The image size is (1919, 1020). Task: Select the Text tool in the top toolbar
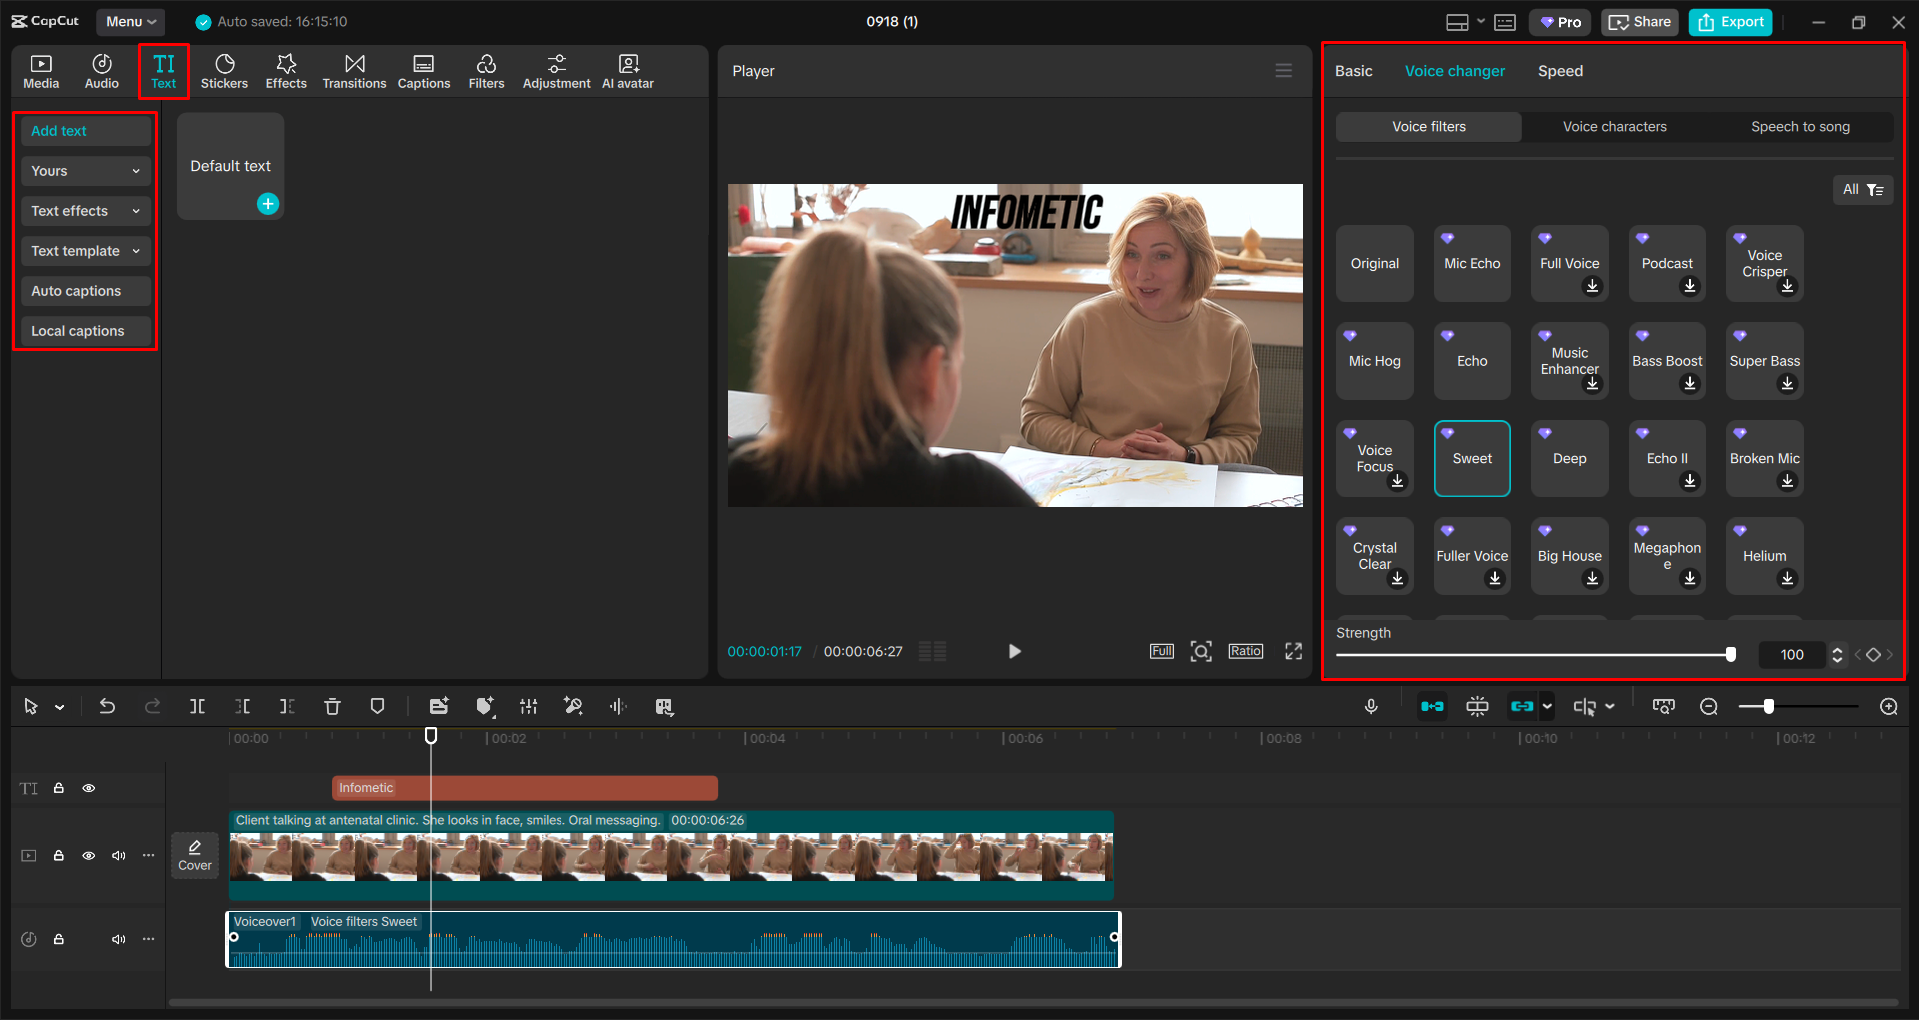163,70
